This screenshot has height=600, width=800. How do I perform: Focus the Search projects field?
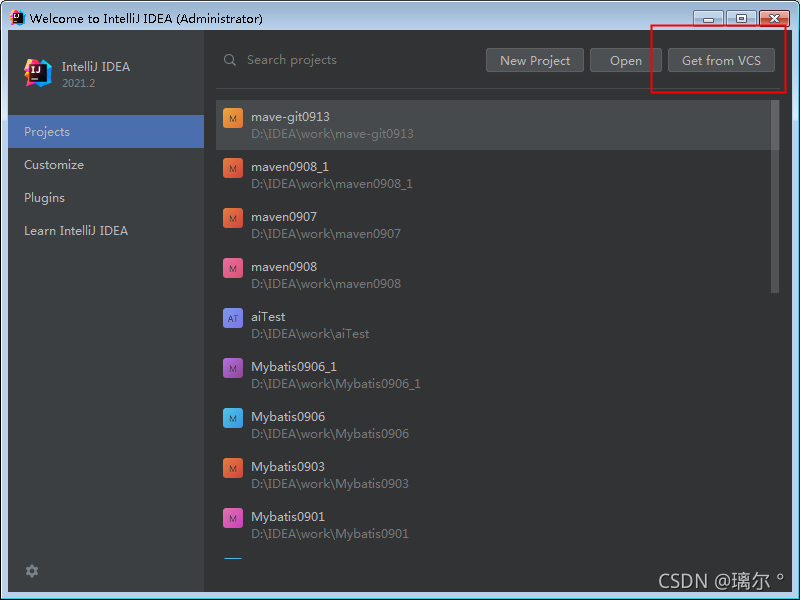pos(352,60)
